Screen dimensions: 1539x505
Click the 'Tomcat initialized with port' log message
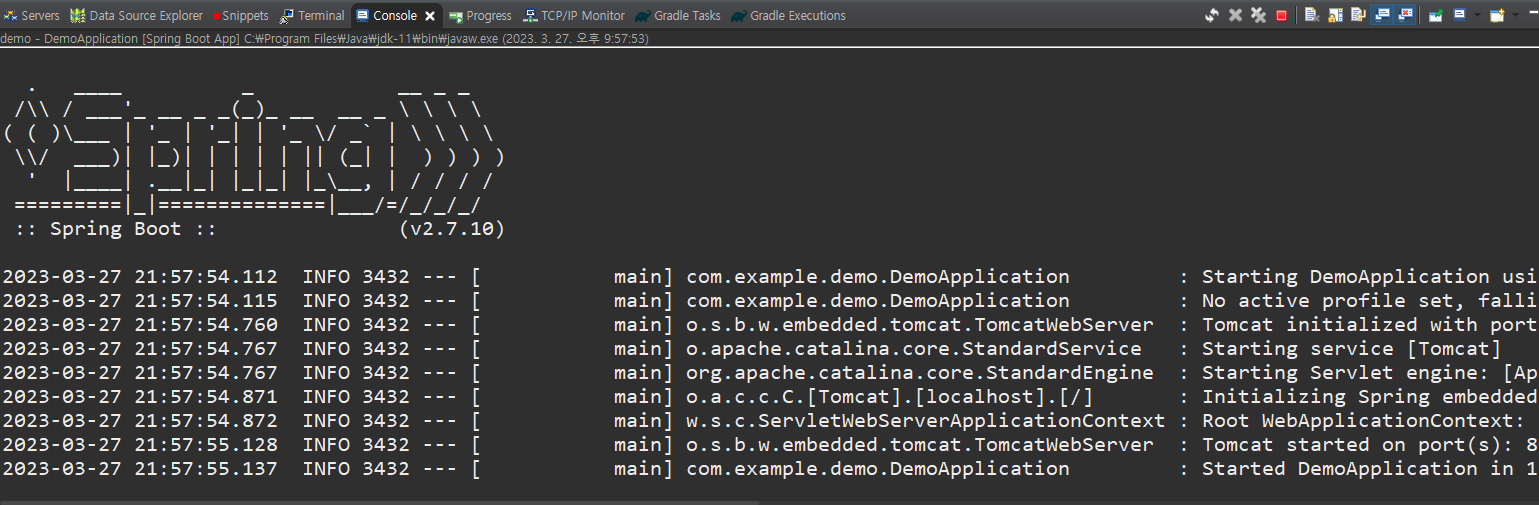point(1370,325)
